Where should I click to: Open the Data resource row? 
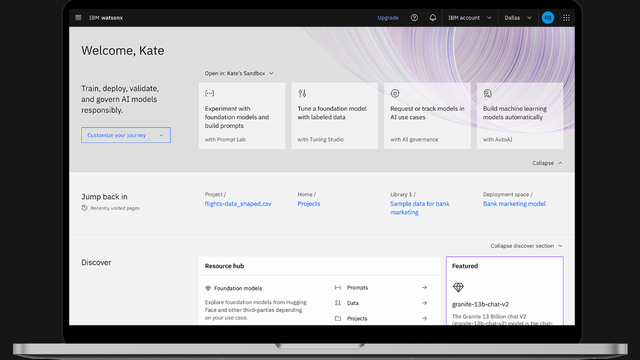[x=381, y=303]
